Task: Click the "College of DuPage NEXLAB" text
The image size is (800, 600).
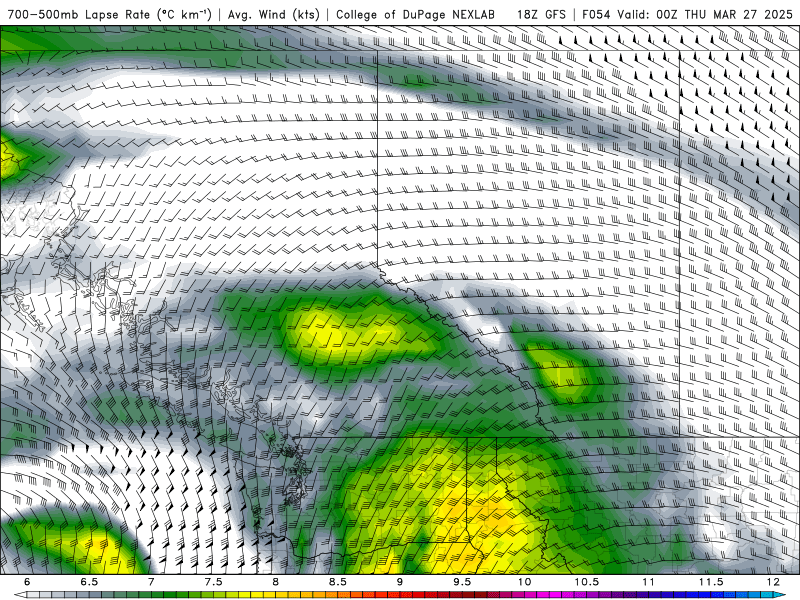Action: (415, 14)
